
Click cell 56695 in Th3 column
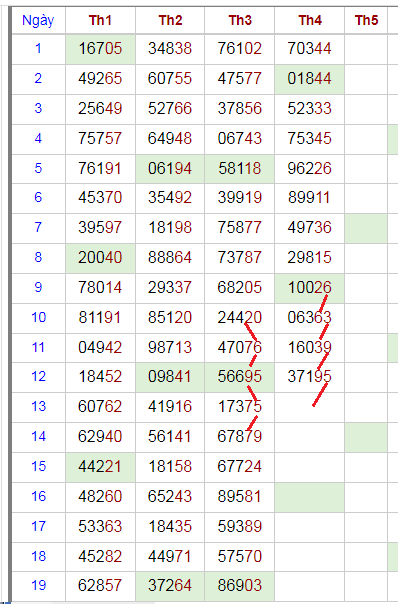click(x=240, y=377)
